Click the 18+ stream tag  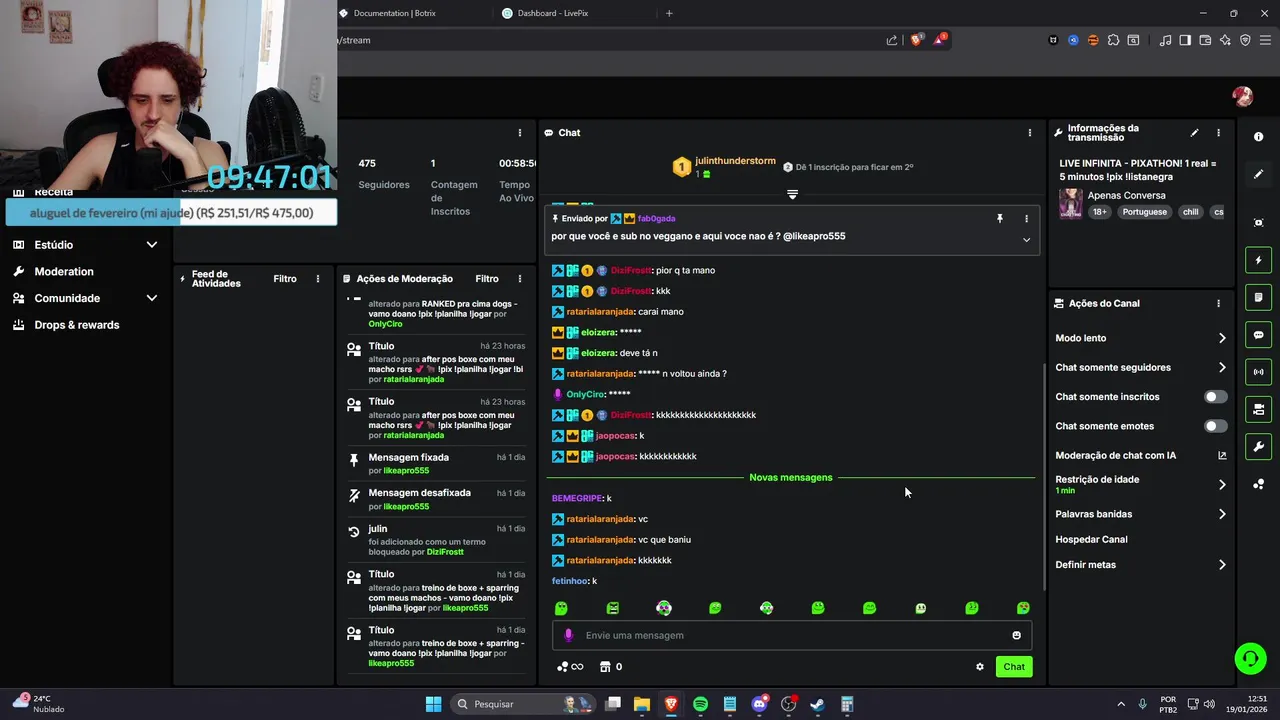point(1100,212)
